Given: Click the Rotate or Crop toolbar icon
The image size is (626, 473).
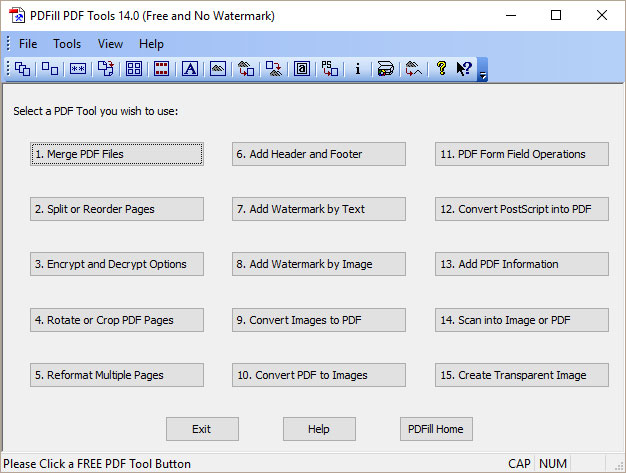Looking at the screenshot, I should 106,69.
